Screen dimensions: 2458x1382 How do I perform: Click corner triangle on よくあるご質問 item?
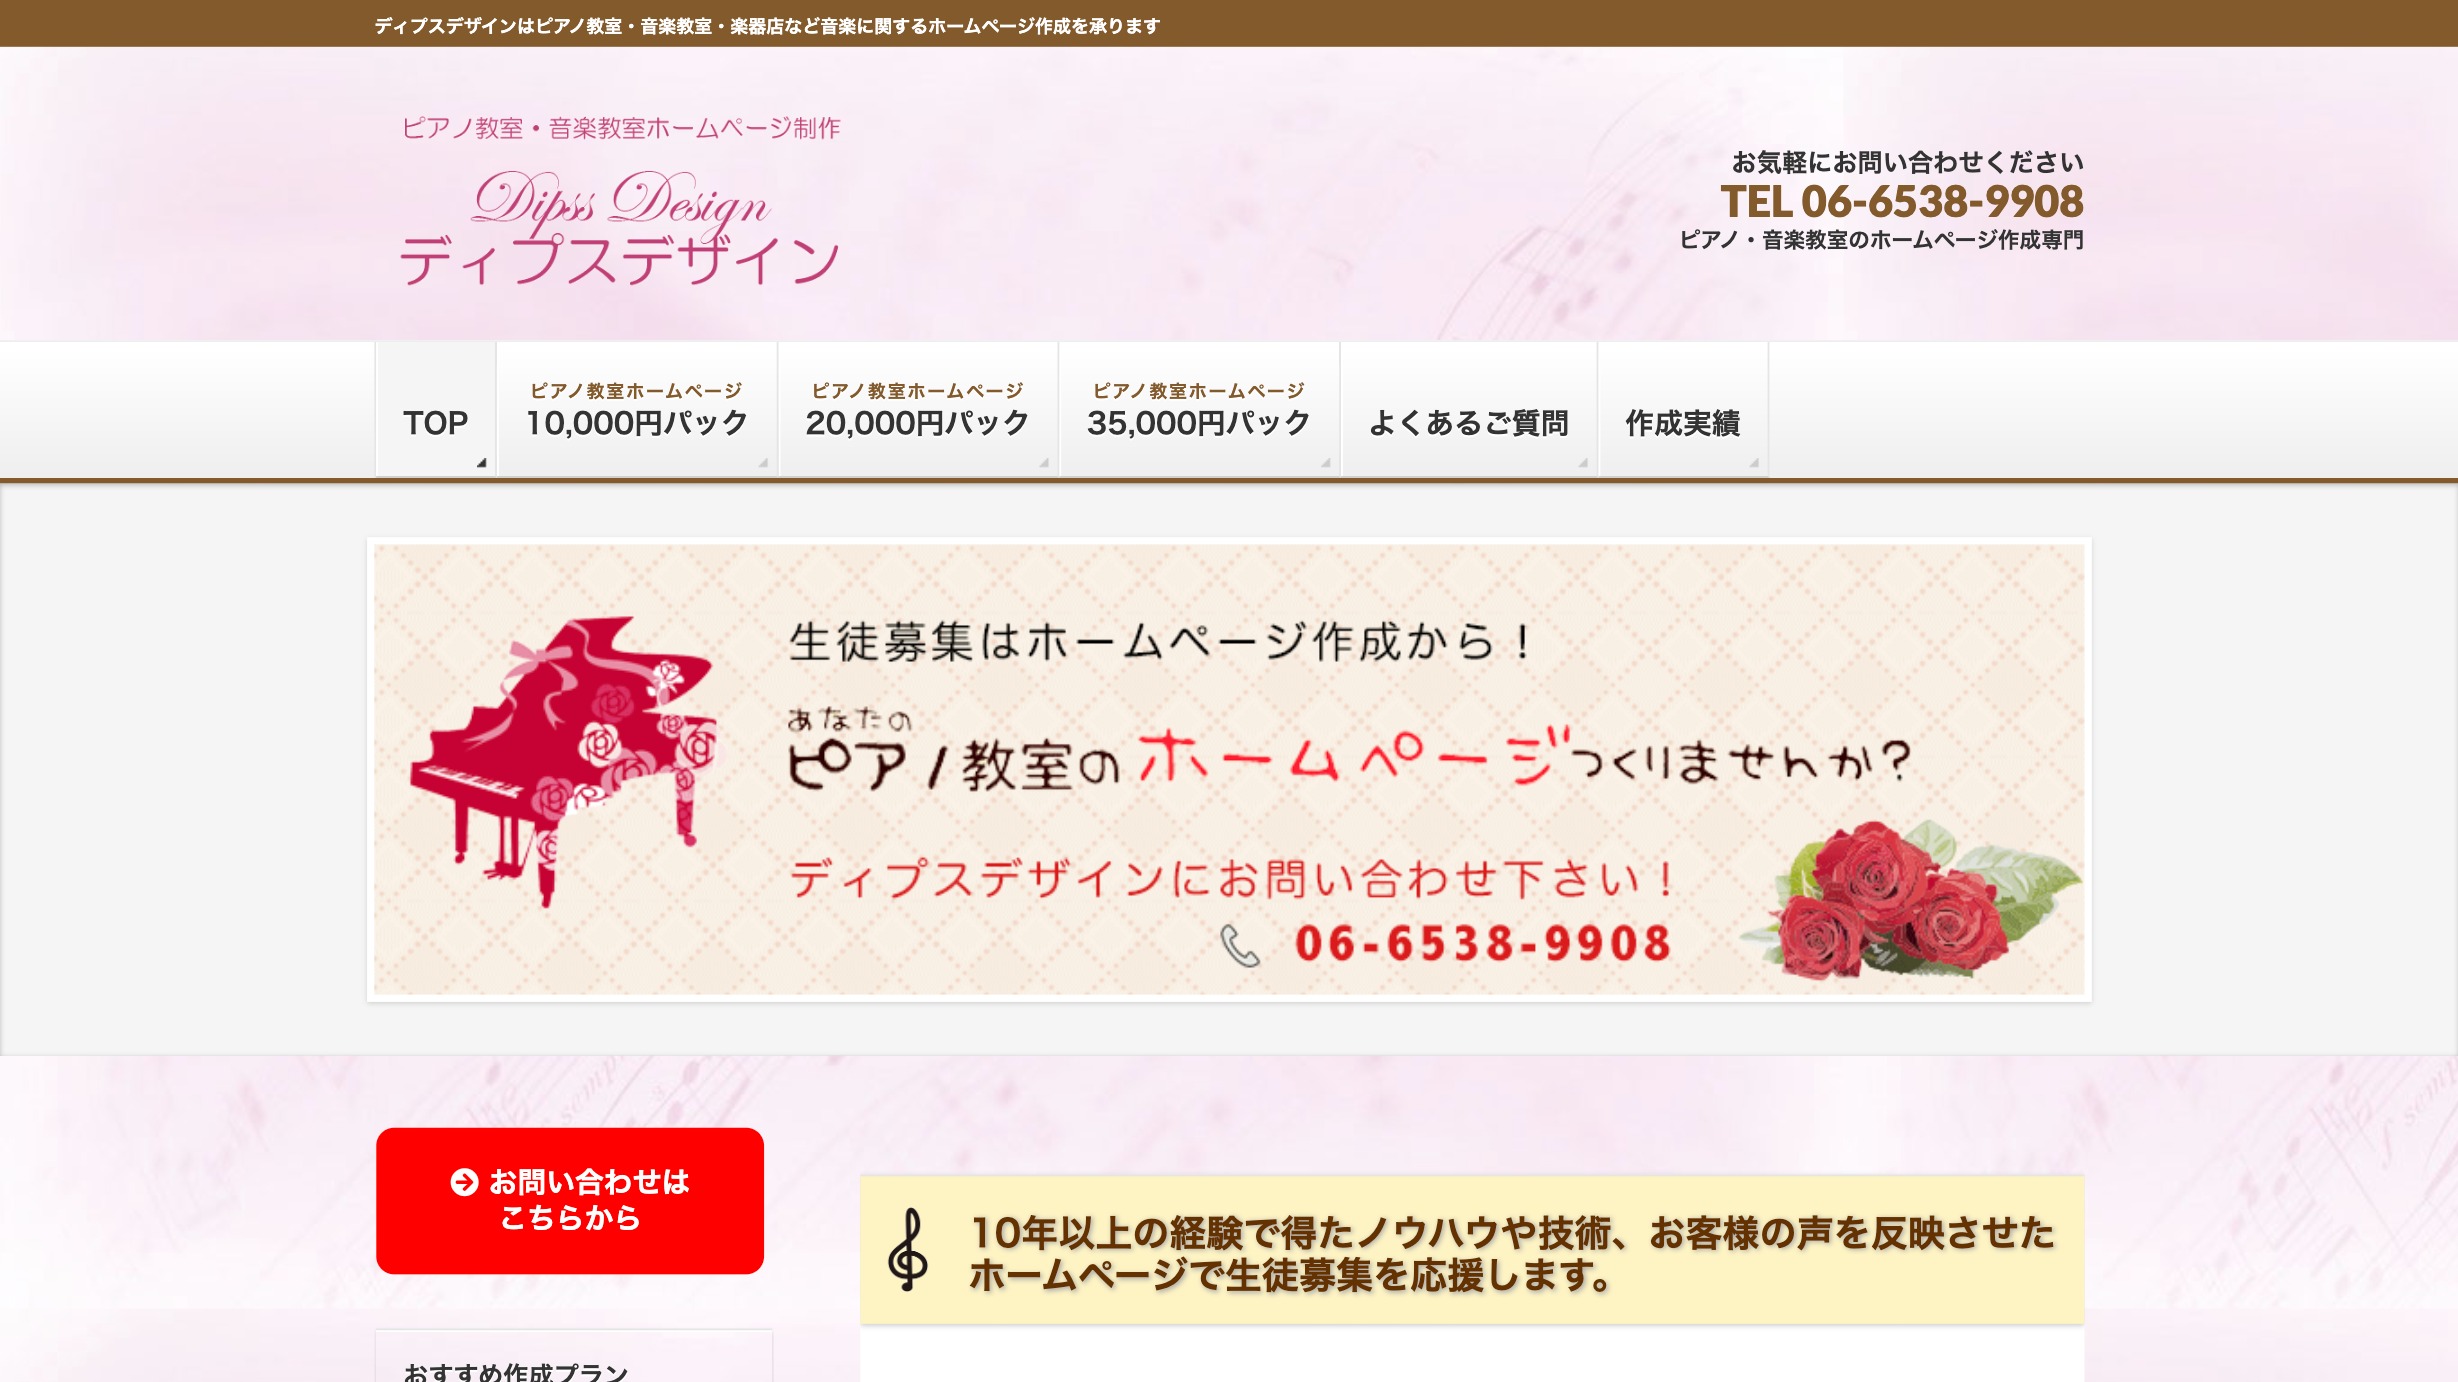pos(1583,463)
